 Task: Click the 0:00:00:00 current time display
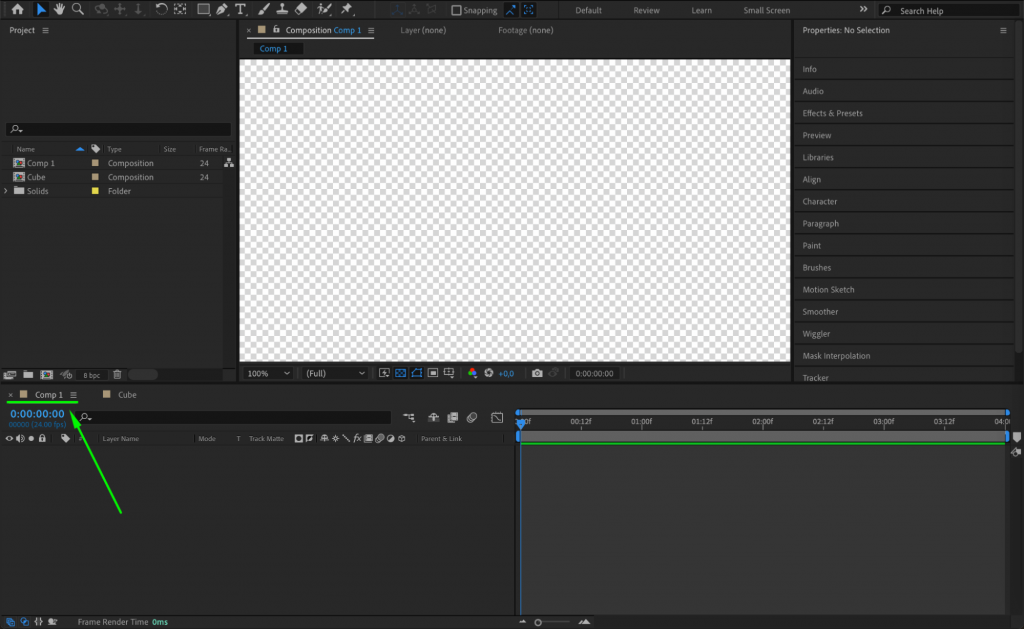pos(35,414)
